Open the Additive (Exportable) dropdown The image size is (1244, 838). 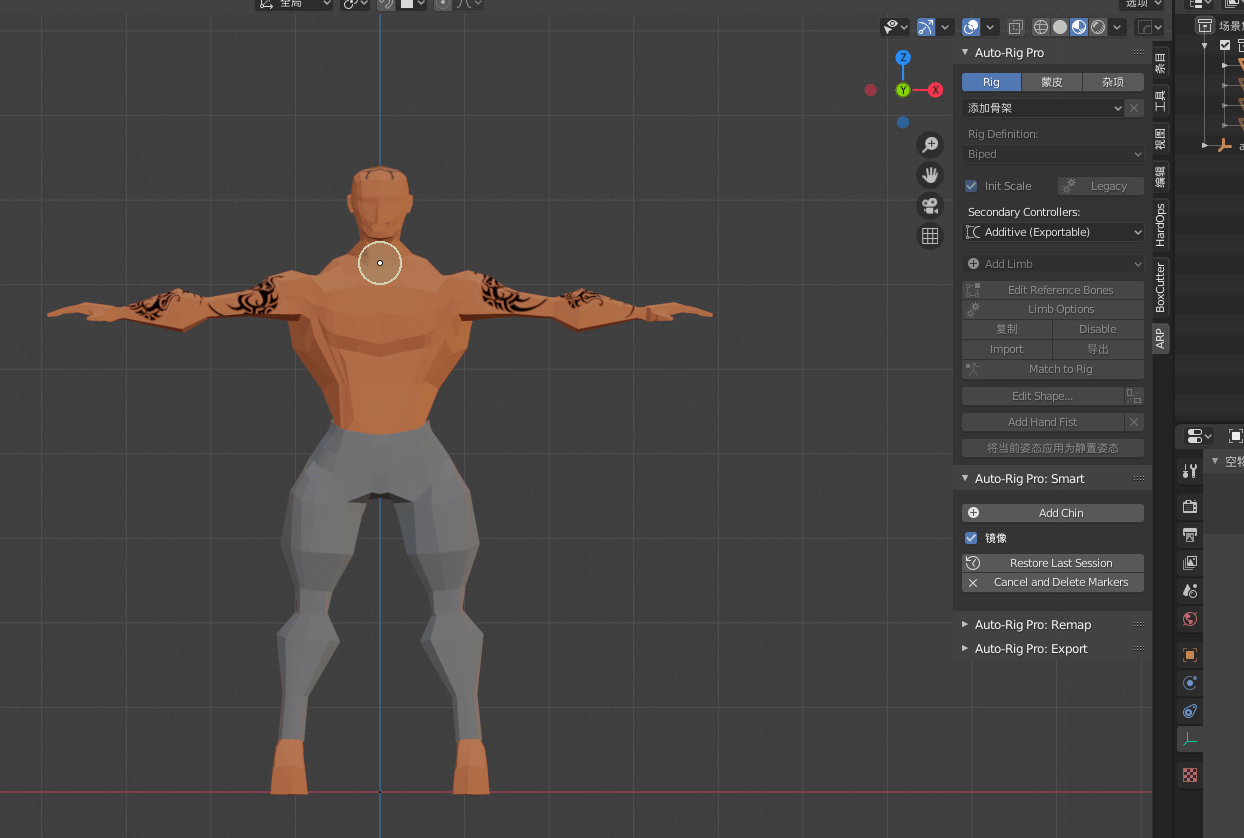[1053, 232]
